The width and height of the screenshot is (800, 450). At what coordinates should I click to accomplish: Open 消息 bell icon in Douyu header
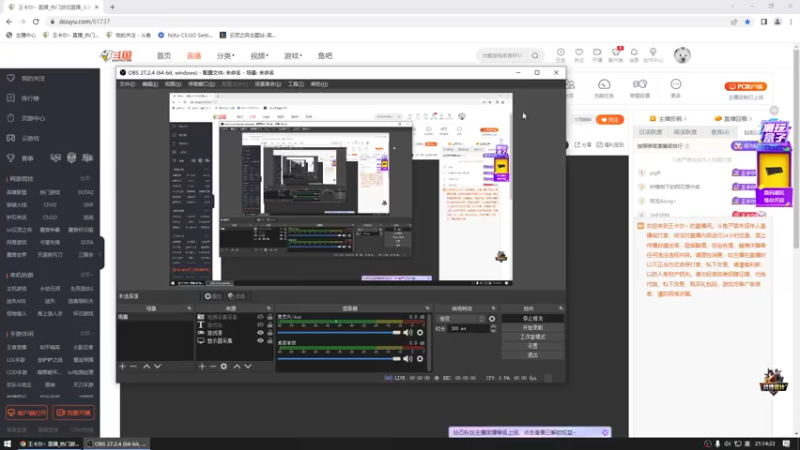point(634,55)
